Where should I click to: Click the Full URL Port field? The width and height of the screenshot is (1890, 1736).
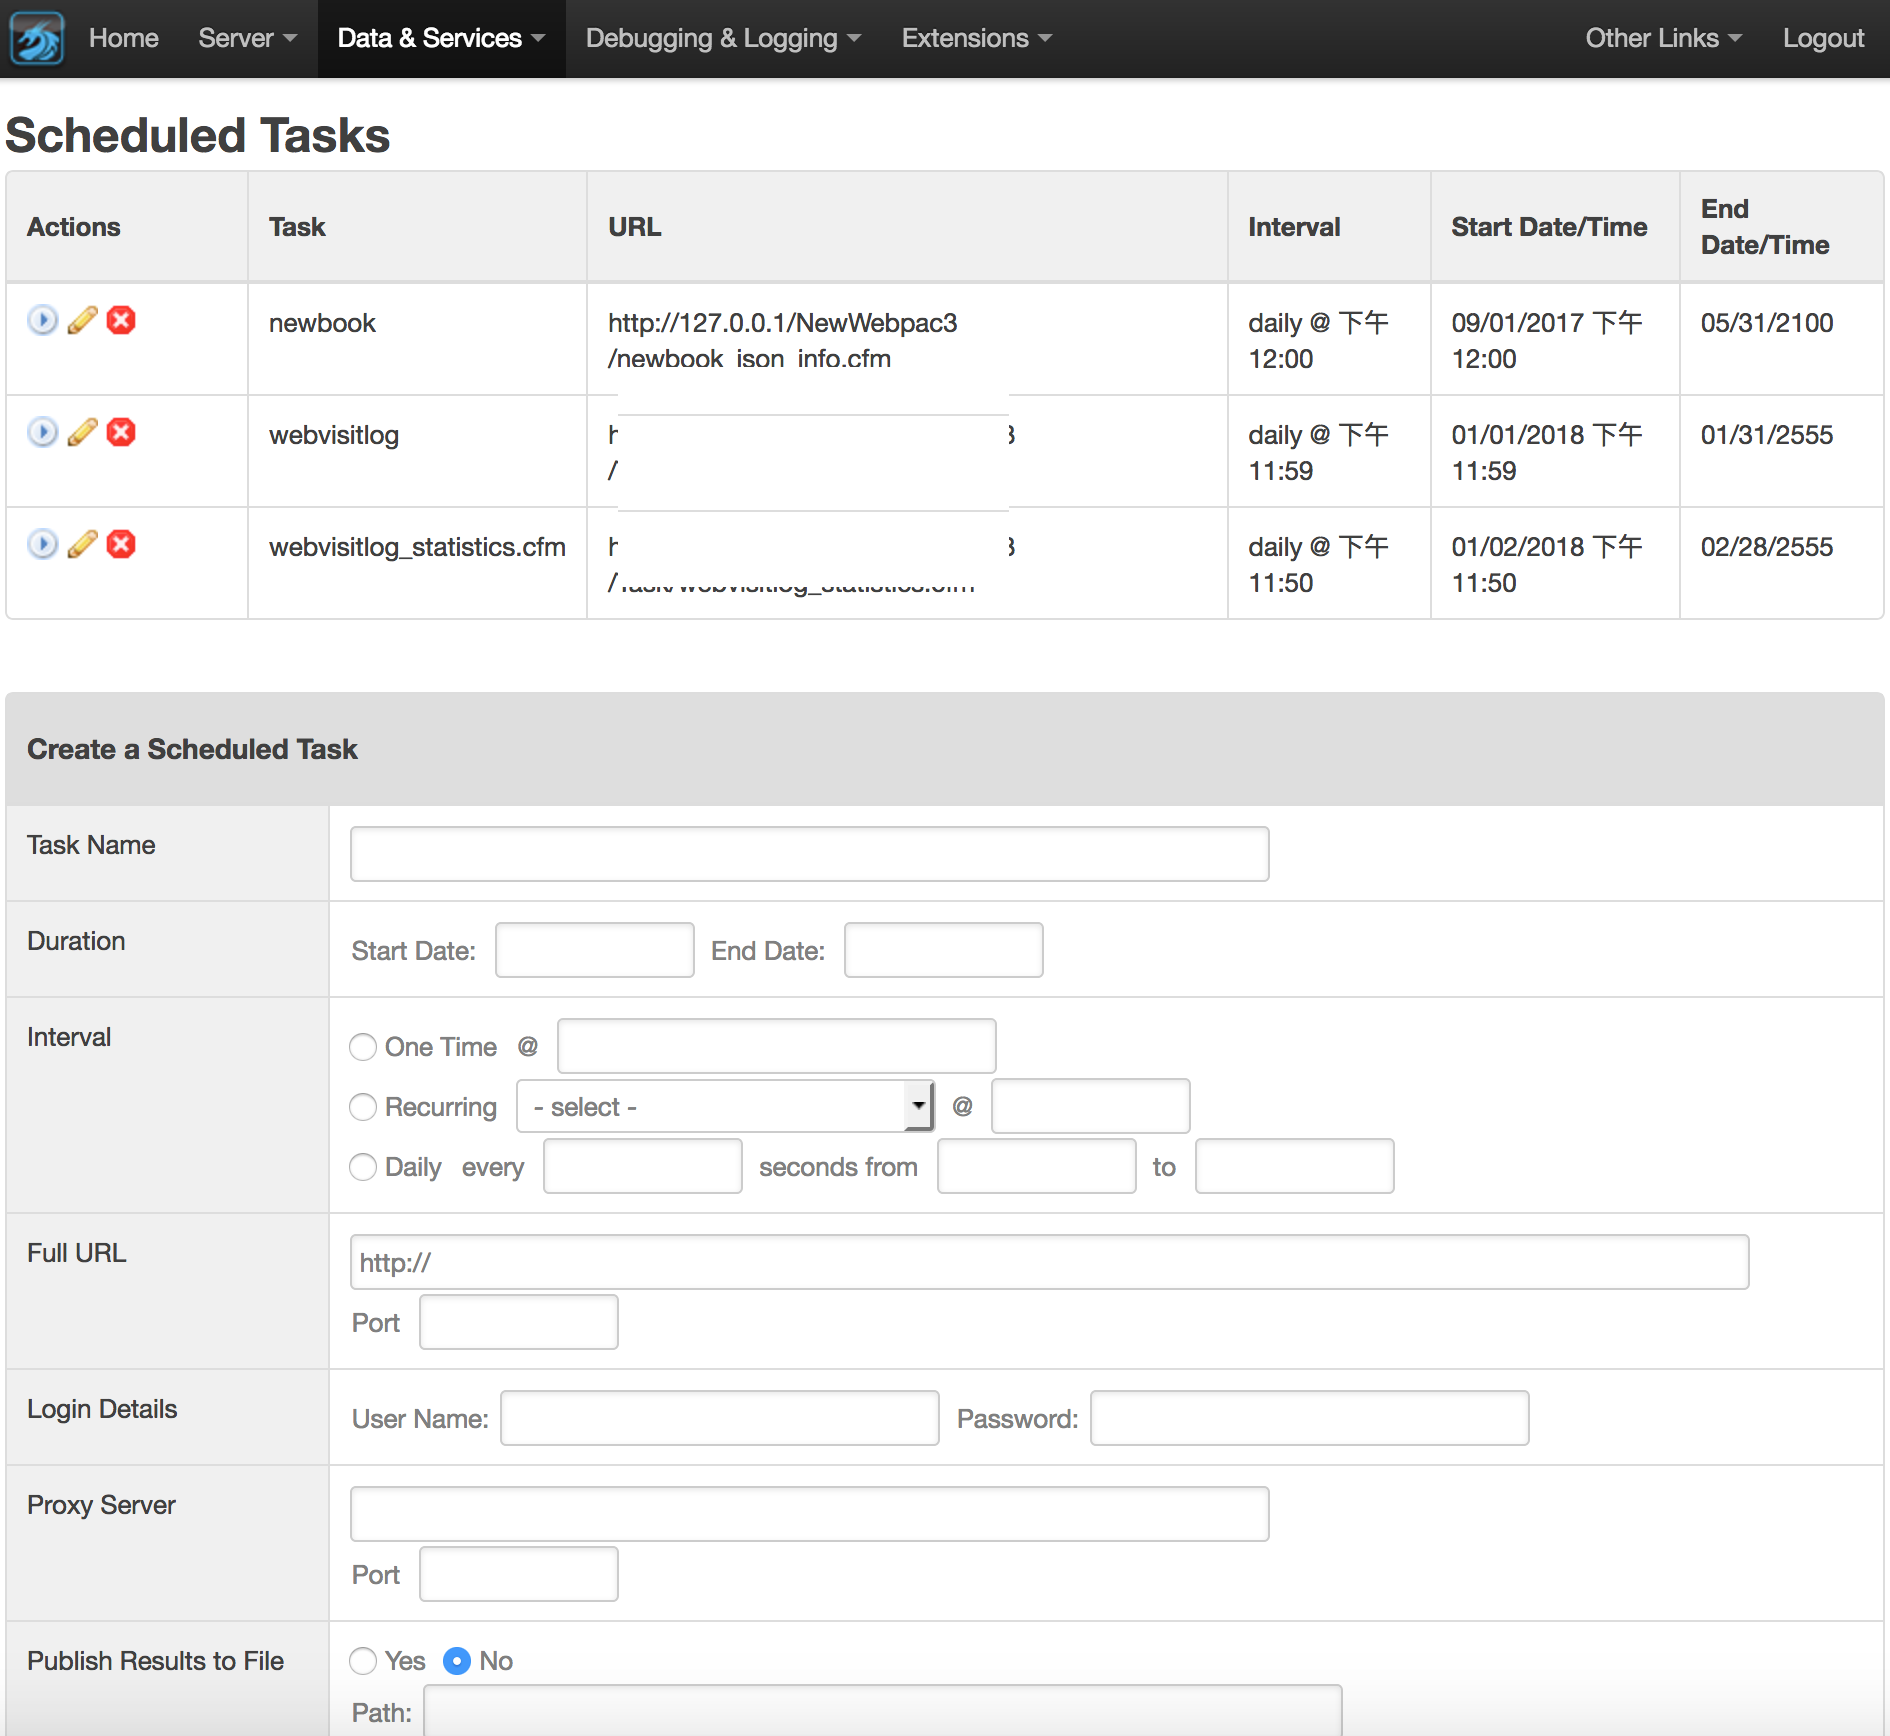pos(518,1322)
